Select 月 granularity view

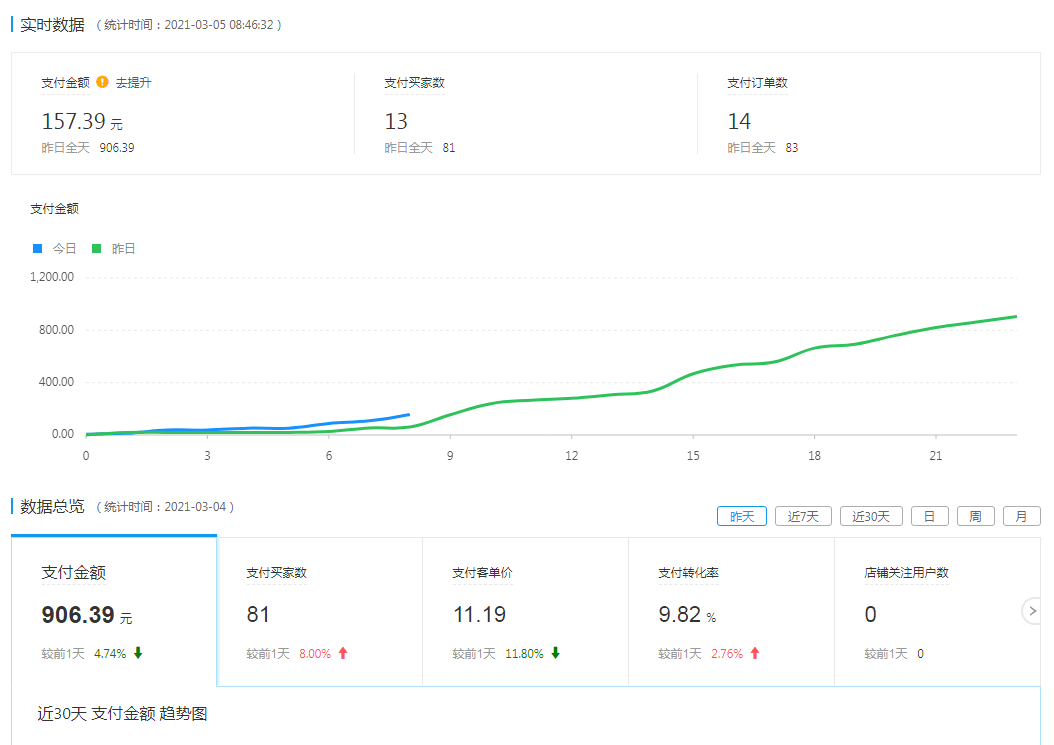point(1021,515)
